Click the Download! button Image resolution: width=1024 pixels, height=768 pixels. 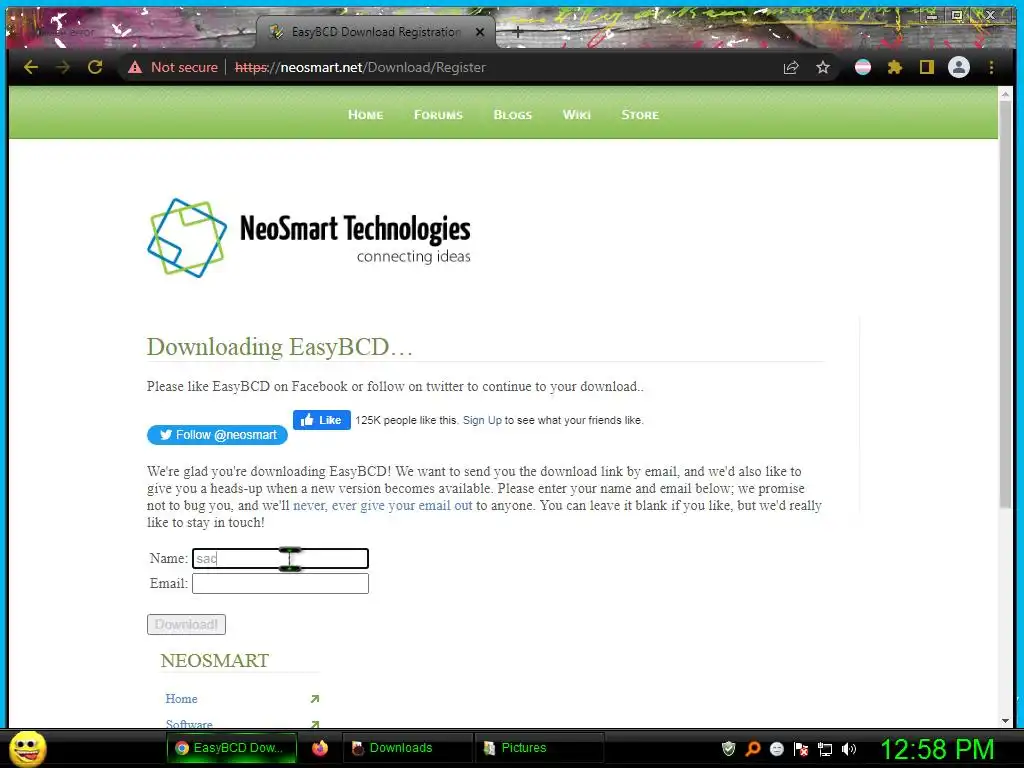tap(186, 624)
